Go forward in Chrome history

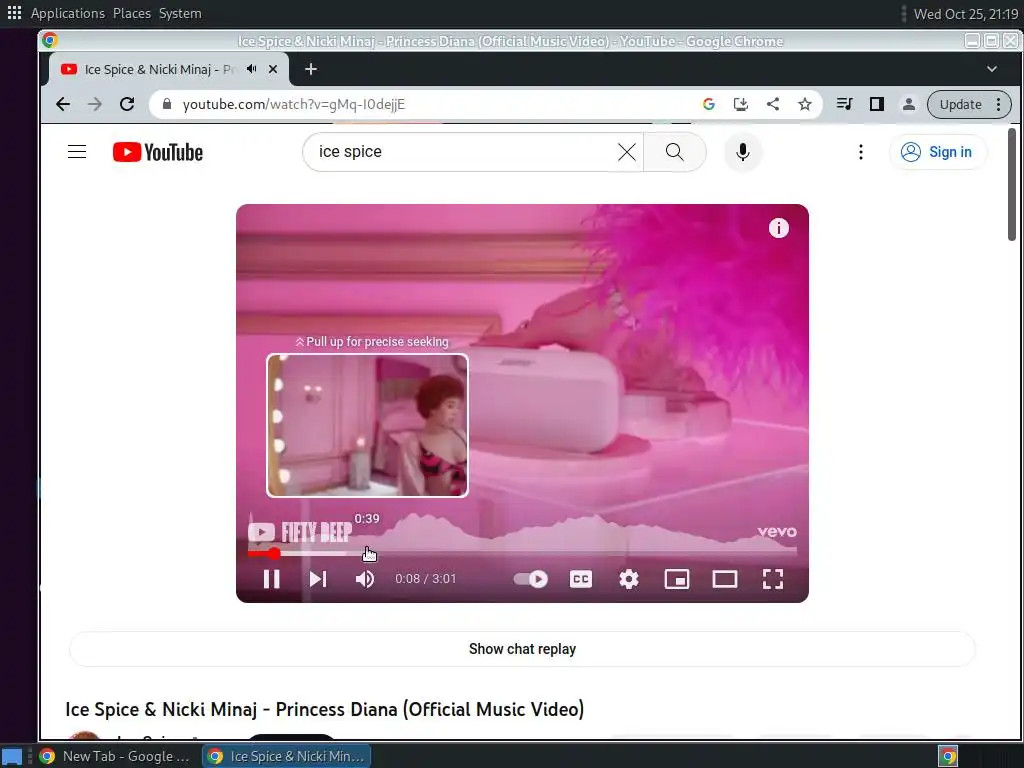tap(95, 104)
